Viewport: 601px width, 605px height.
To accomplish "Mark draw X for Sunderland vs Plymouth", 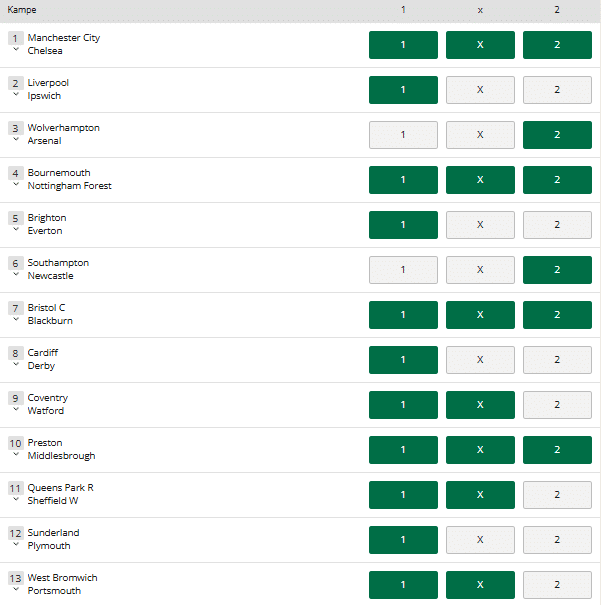I will click(480, 540).
